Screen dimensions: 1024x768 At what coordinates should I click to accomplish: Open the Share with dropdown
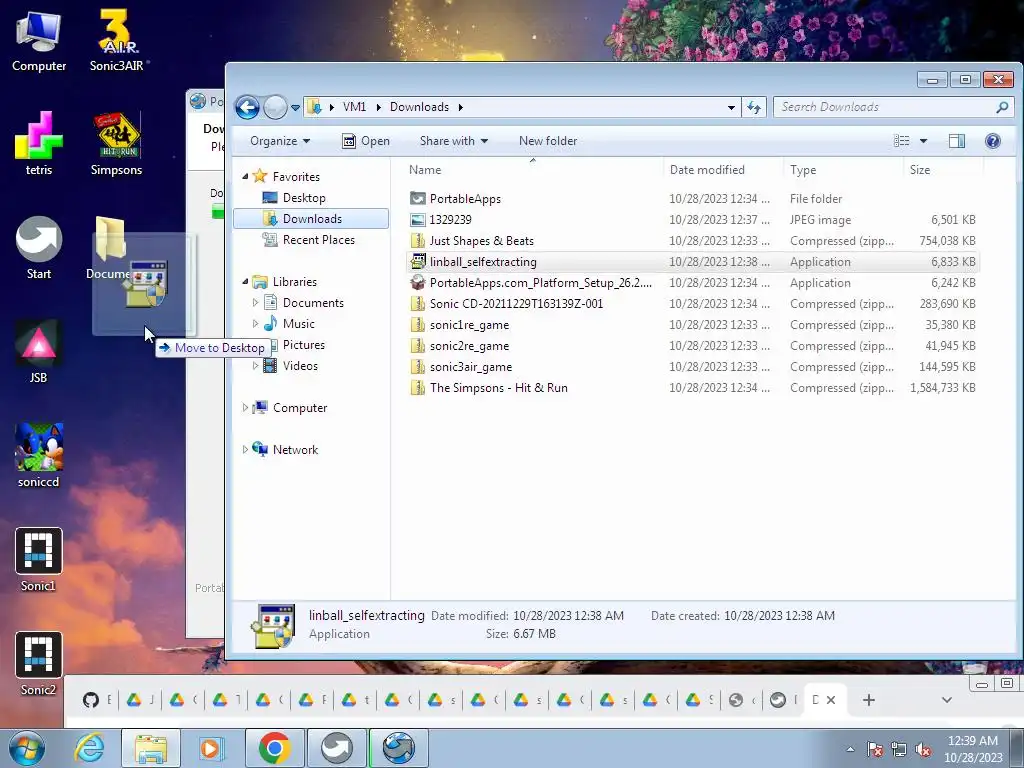[x=454, y=141]
